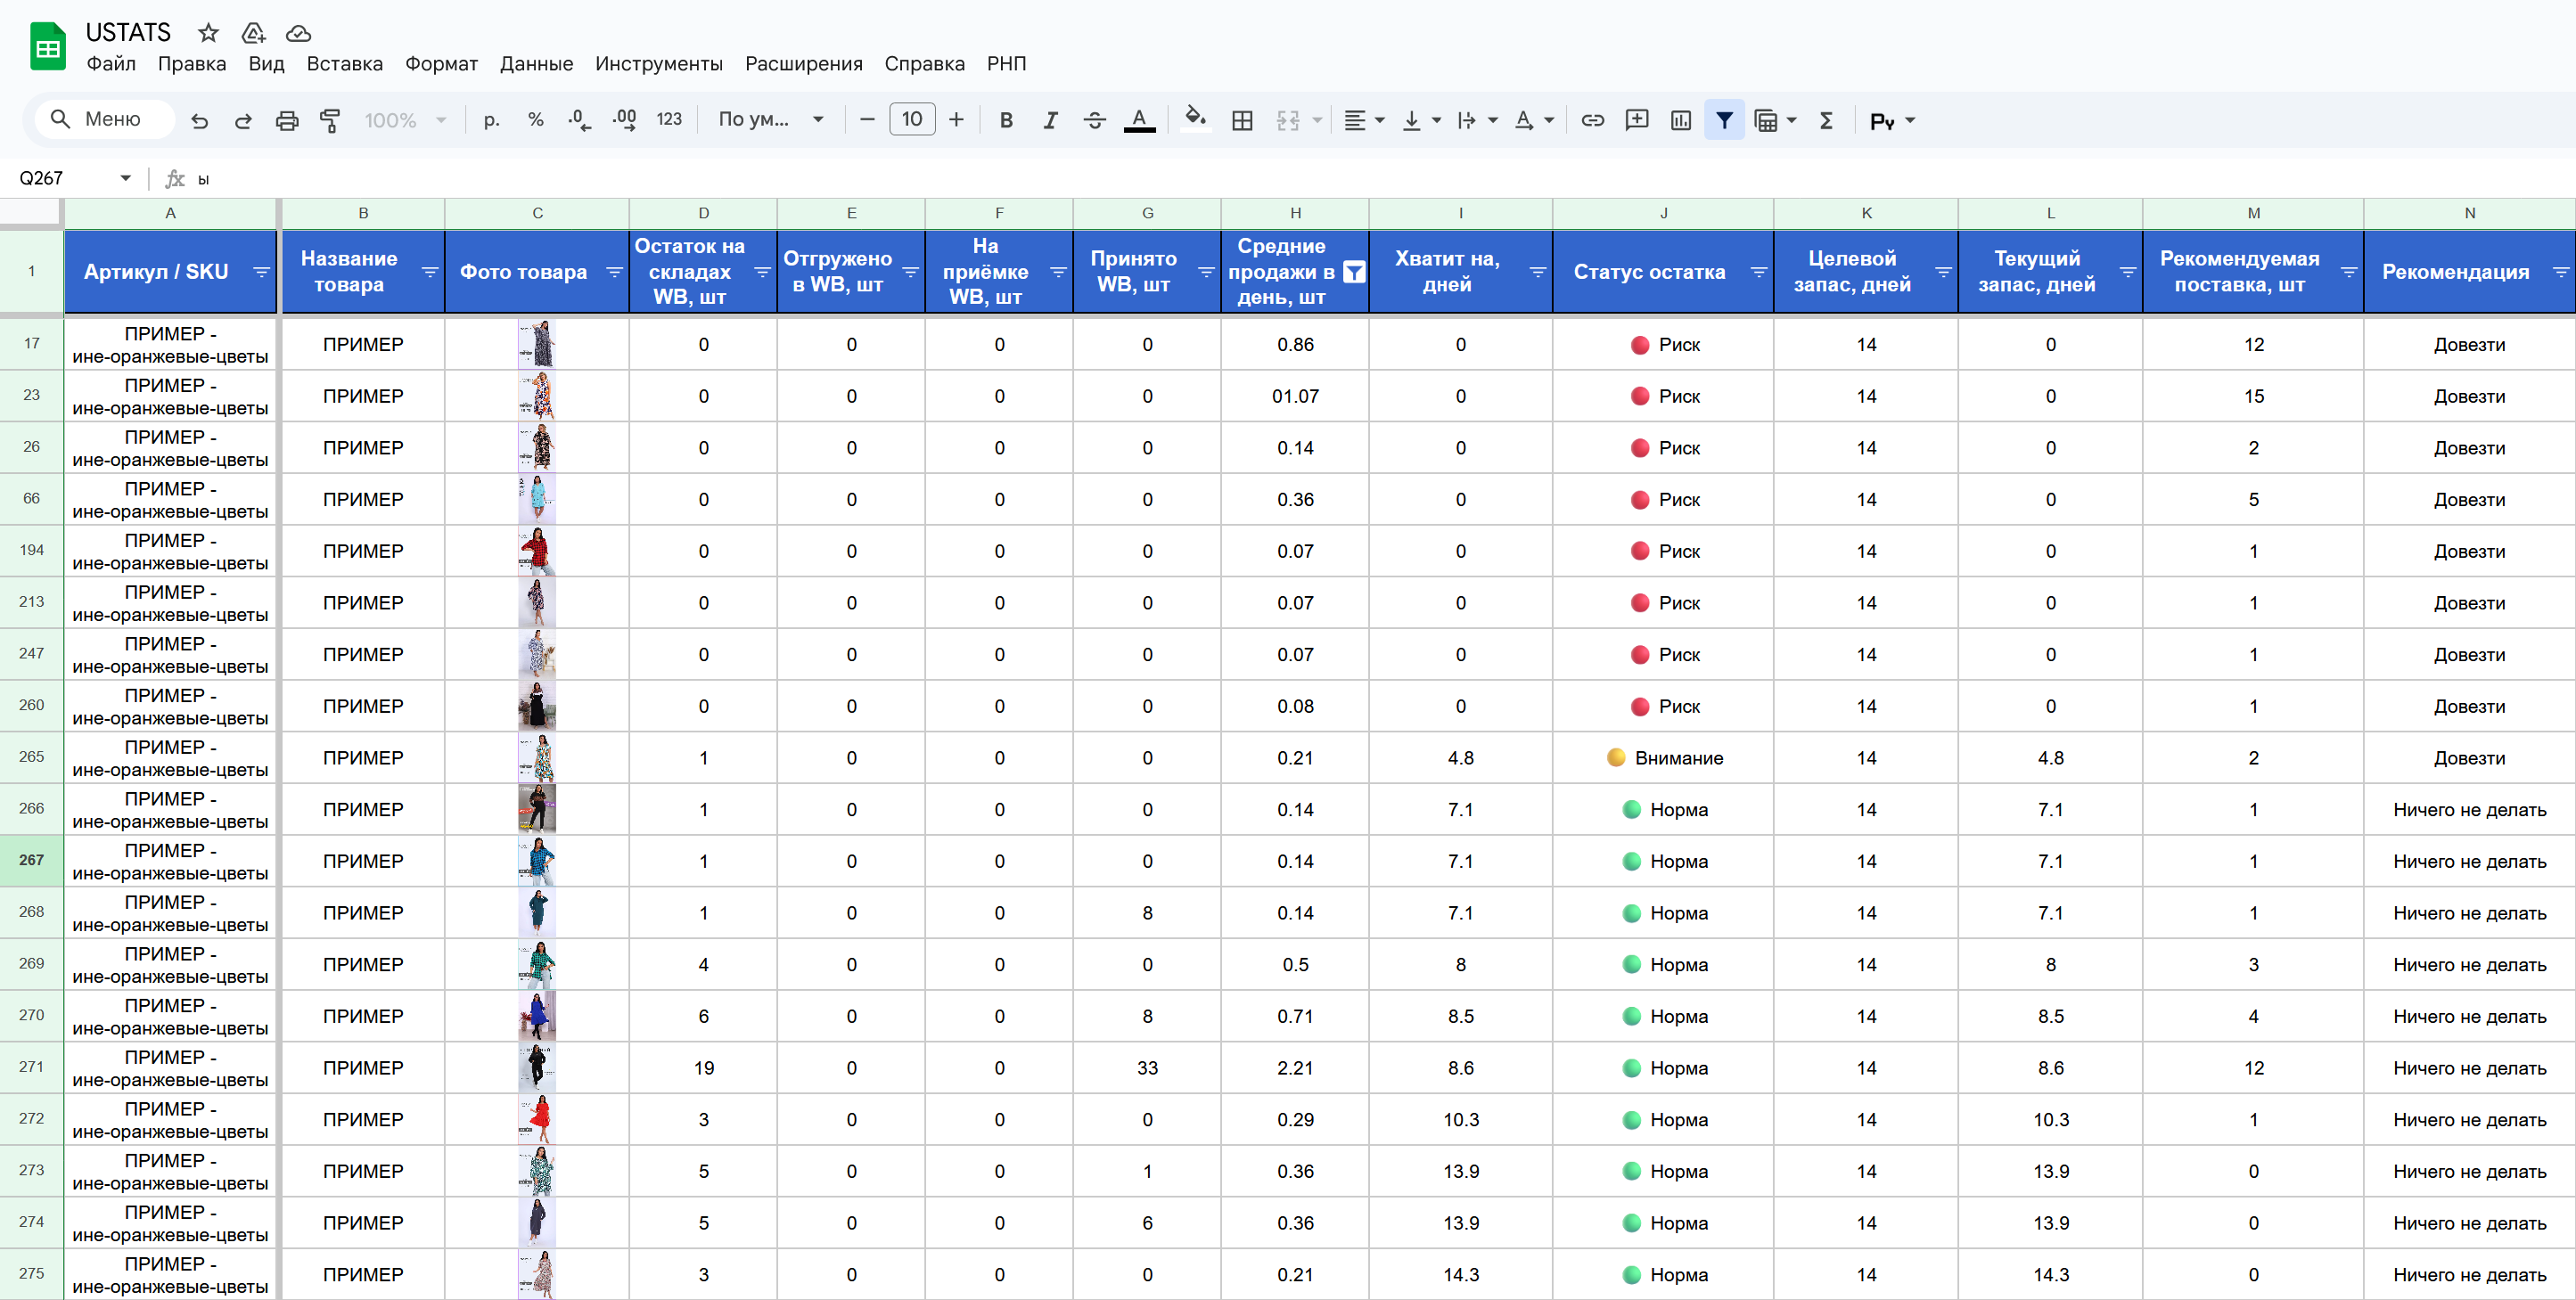Open the Расширения menu
The width and height of the screenshot is (2576, 1300).
(803, 63)
